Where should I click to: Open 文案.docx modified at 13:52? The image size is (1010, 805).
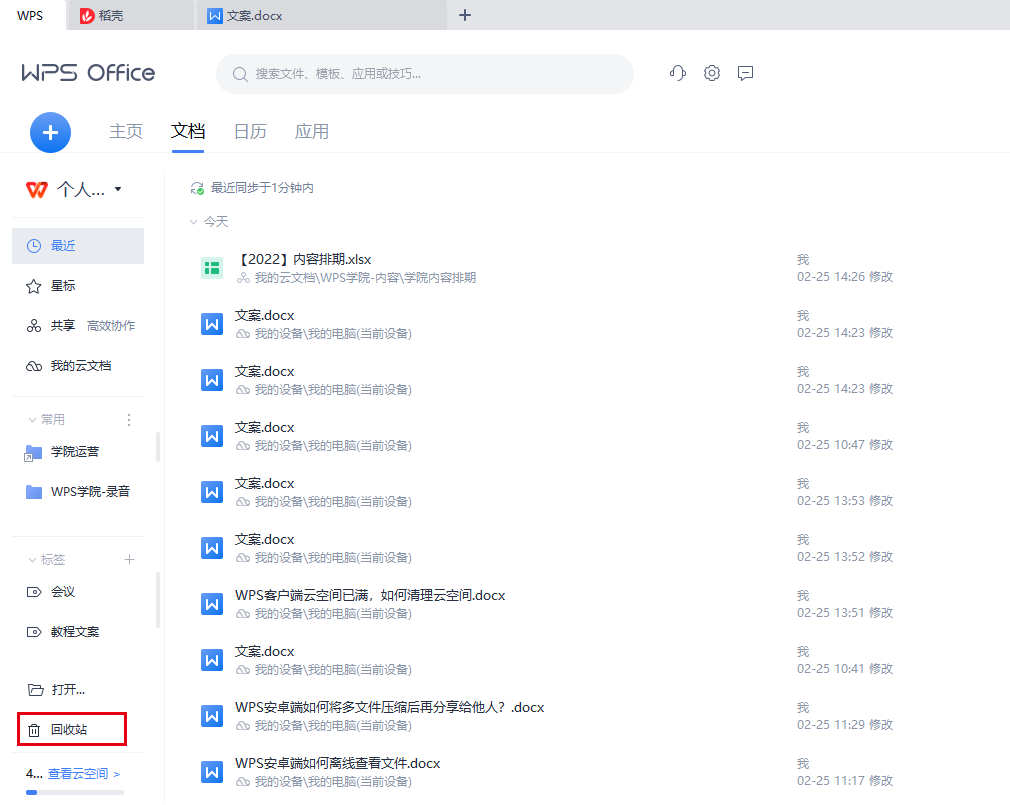coord(264,540)
